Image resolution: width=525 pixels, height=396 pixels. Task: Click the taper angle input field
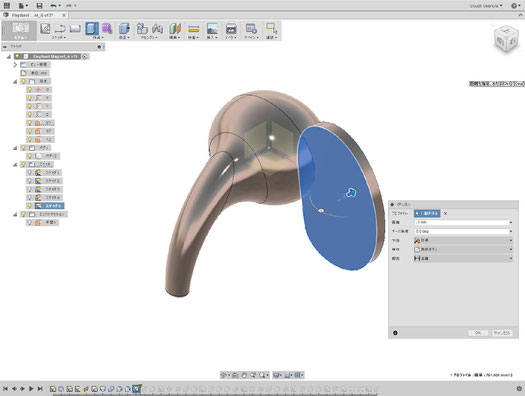pos(463,231)
